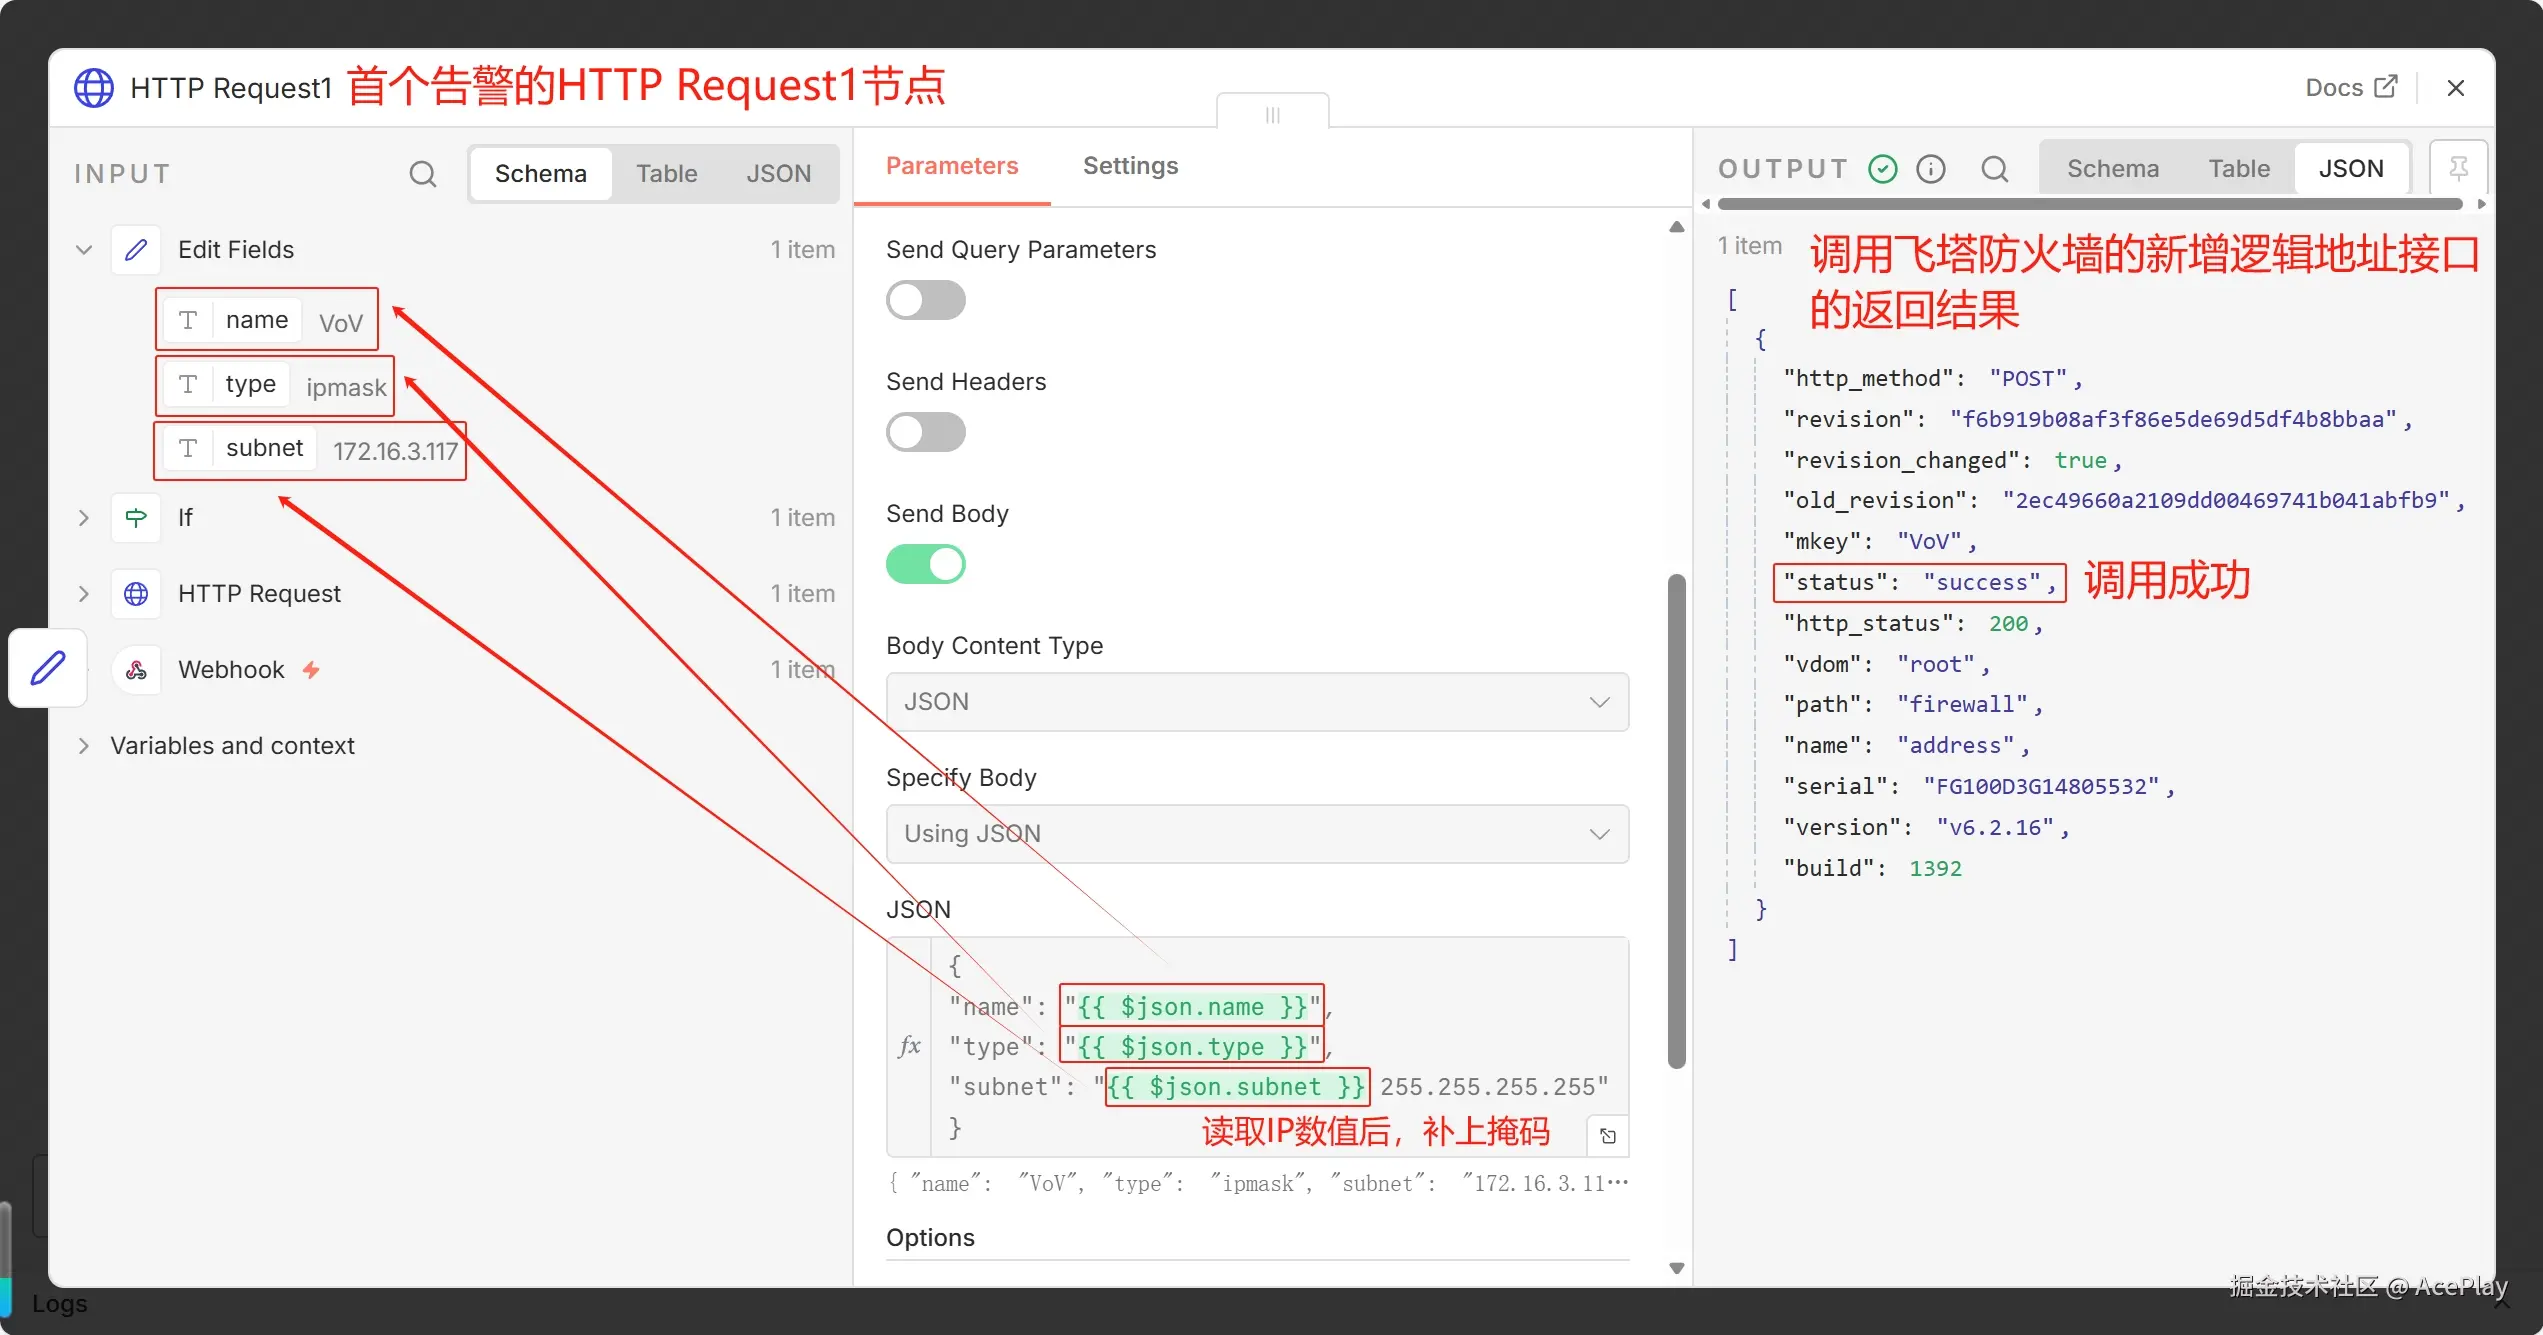Click the If node signpost icon
This screenshot has height=1335, width=2543.
(x=136, y=518)
